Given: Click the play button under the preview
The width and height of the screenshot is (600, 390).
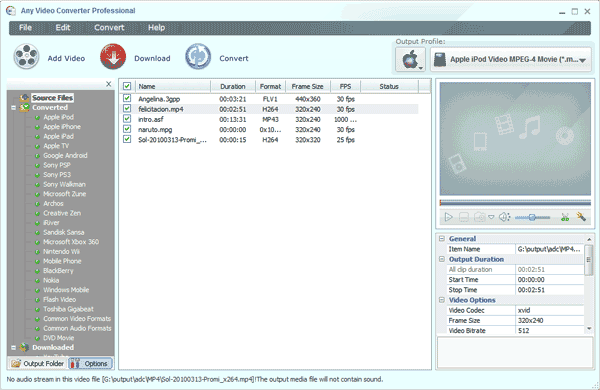Looking at the screenshot, I should [448, 217].
